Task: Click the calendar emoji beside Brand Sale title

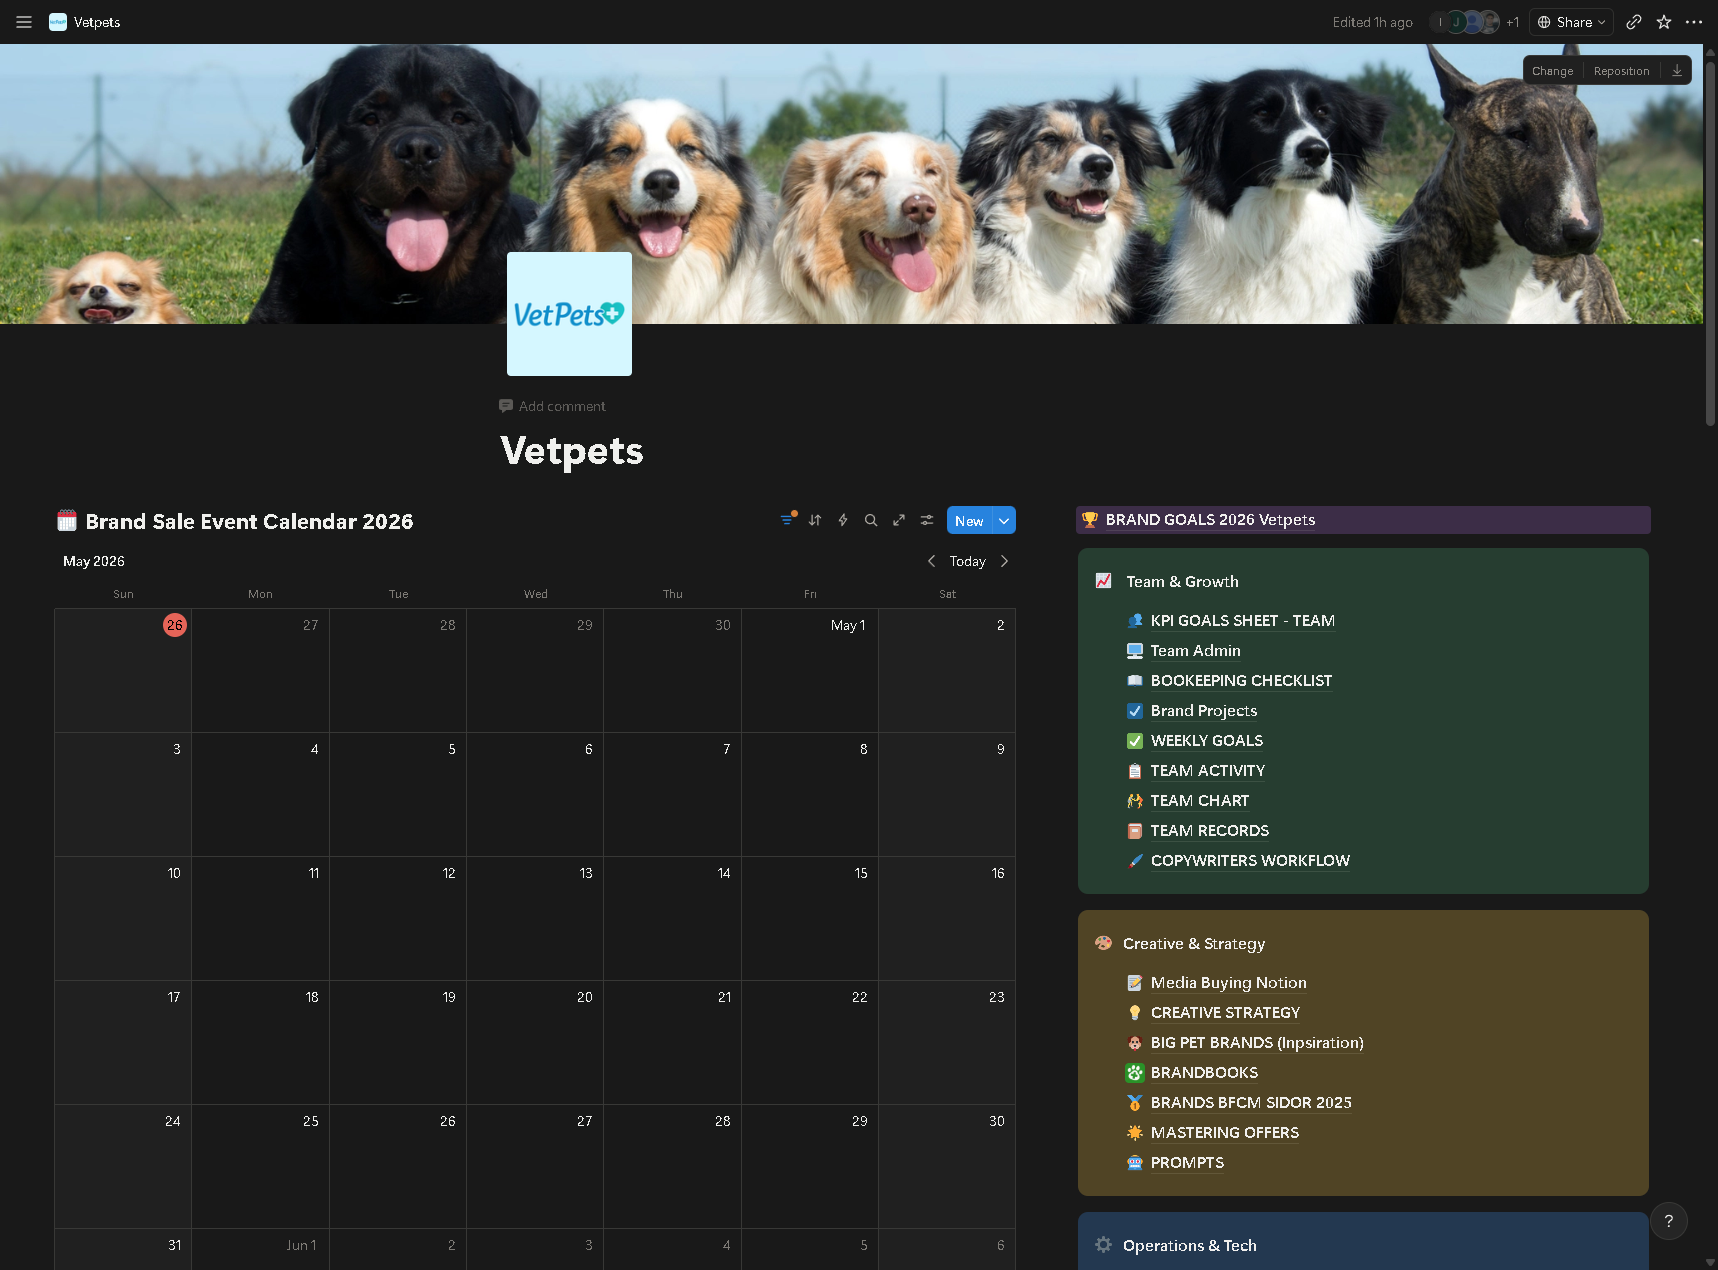Action: [67, 521]
